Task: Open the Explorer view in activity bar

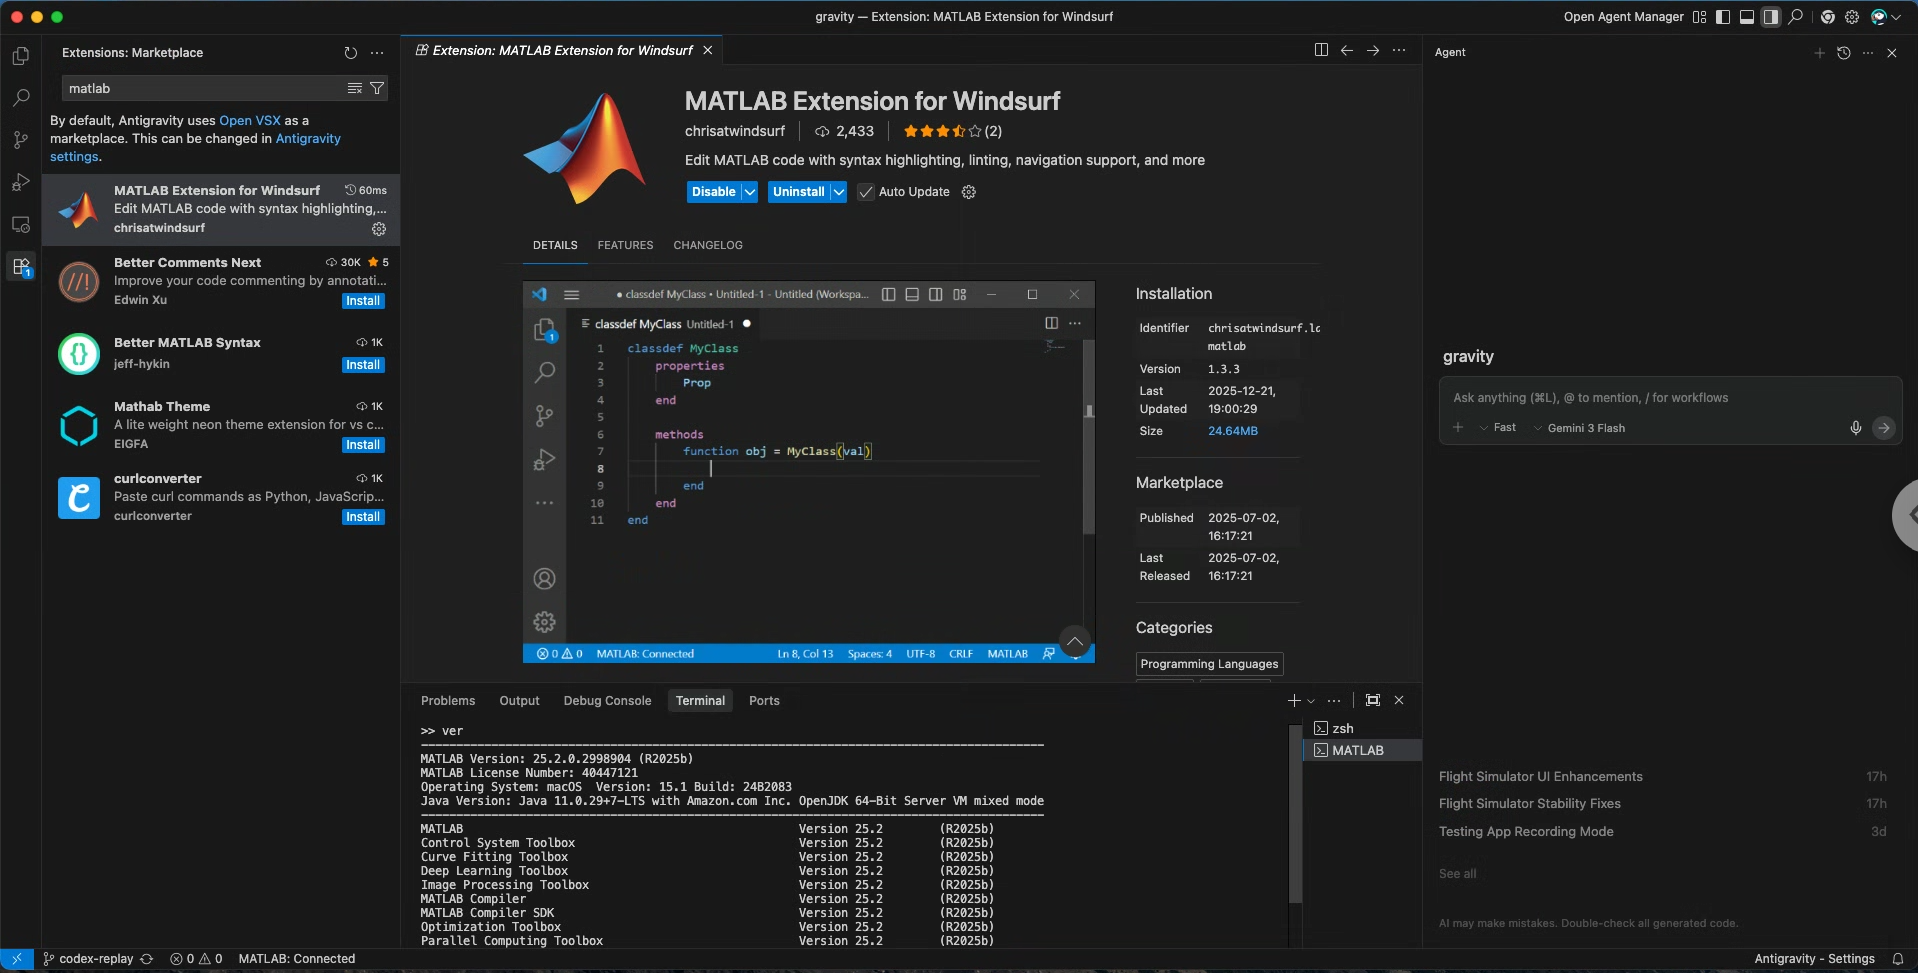Action: pyautogui.click(x=21, y=56)
